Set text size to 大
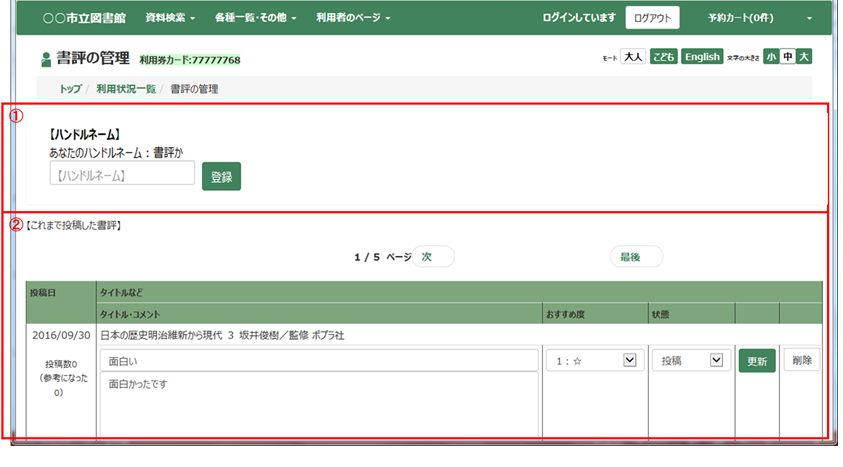 click(x=803, y=57)
